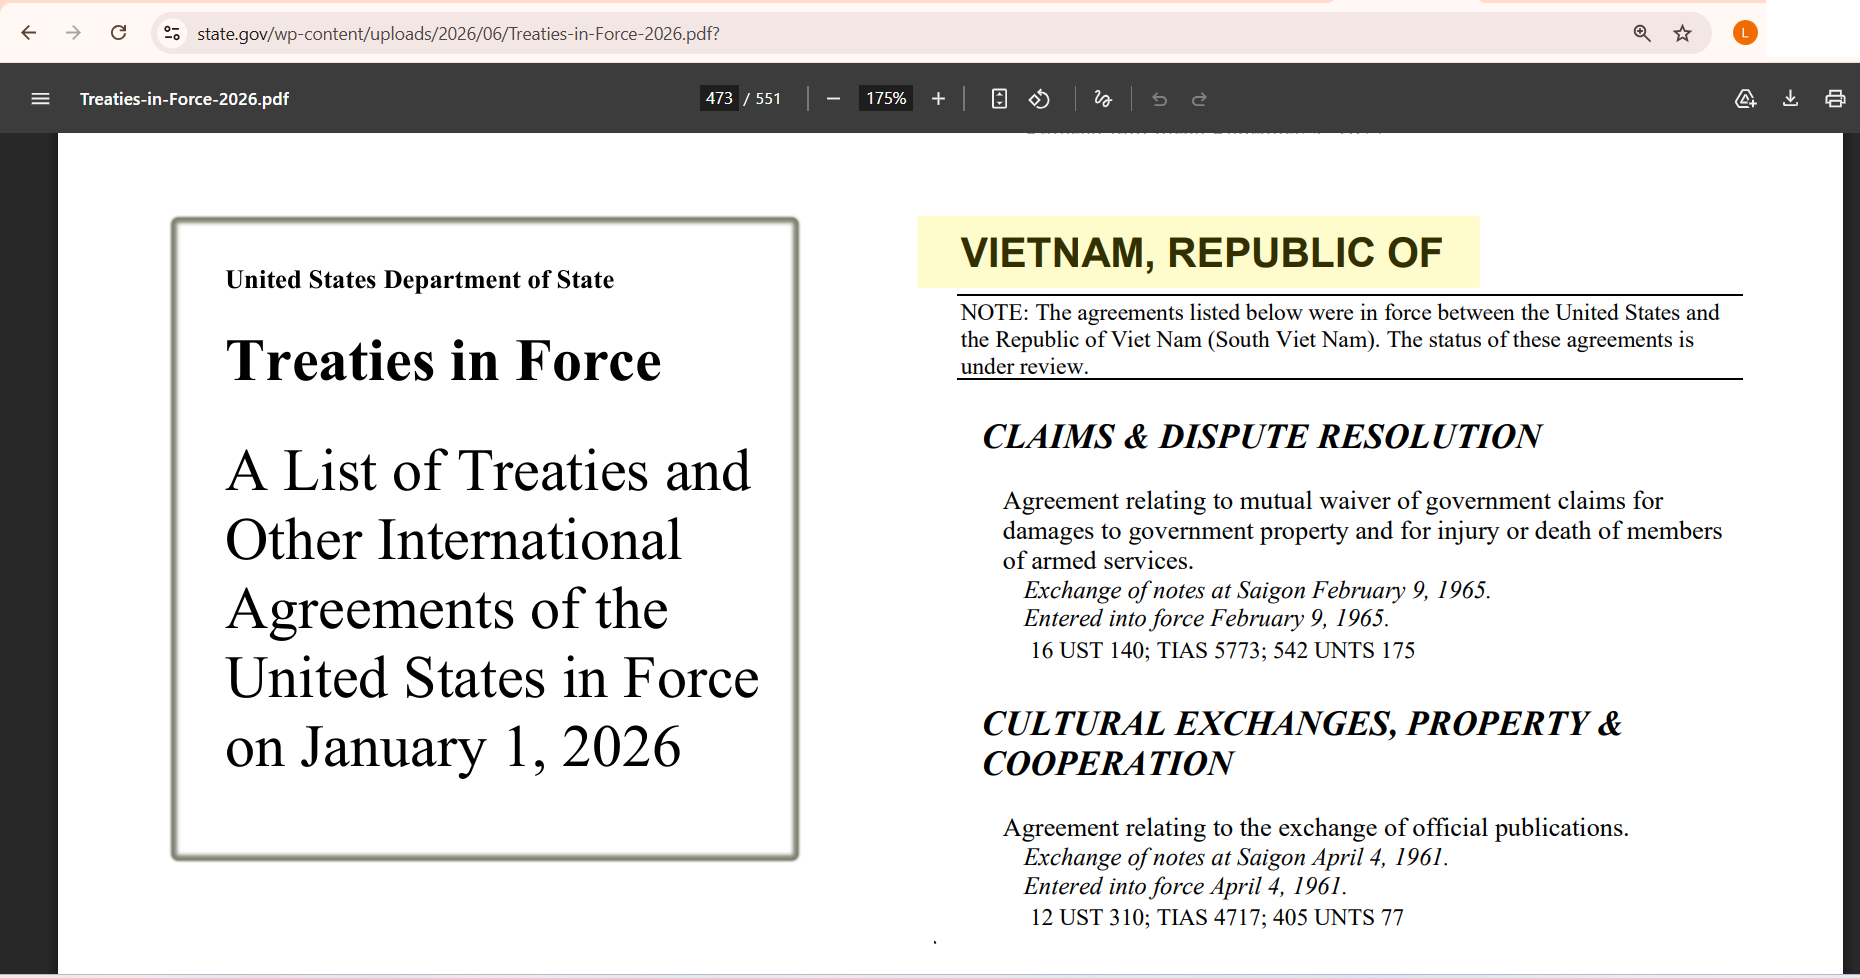This screenshot has height=978, width=1860.
Task: Reload the current page
Action: click(x=118, y=33)
